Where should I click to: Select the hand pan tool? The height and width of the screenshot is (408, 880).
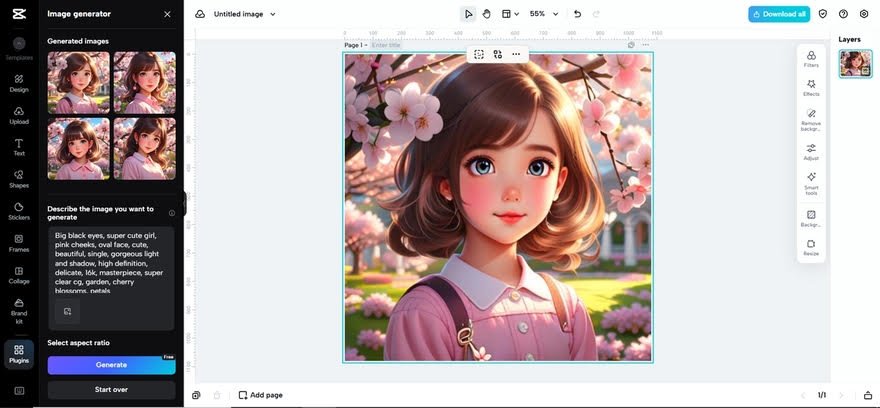(486, 14)
